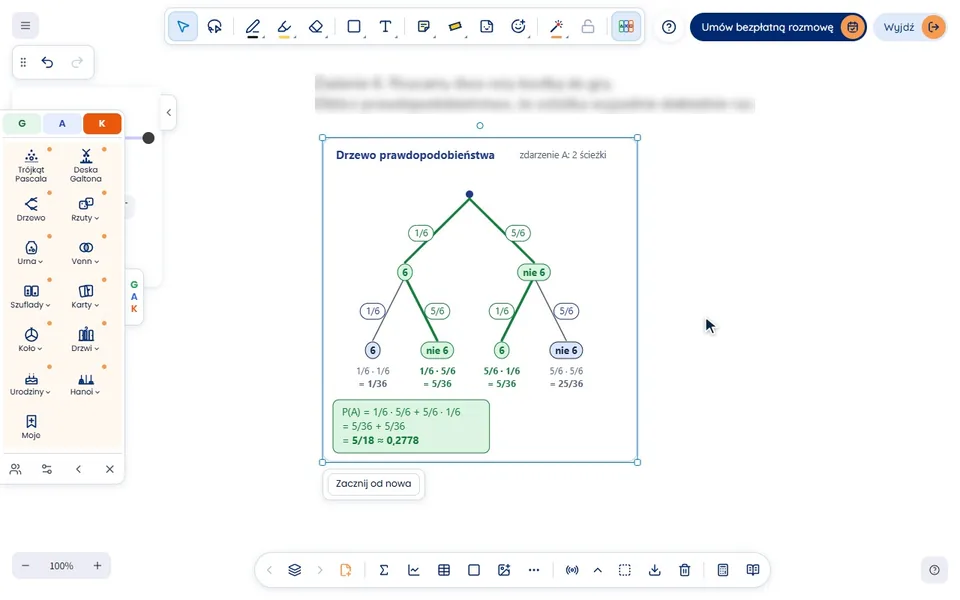Click the undo arrow
Image resolution: width=960 pixels, height=600 pixels.
coord(47,62)
